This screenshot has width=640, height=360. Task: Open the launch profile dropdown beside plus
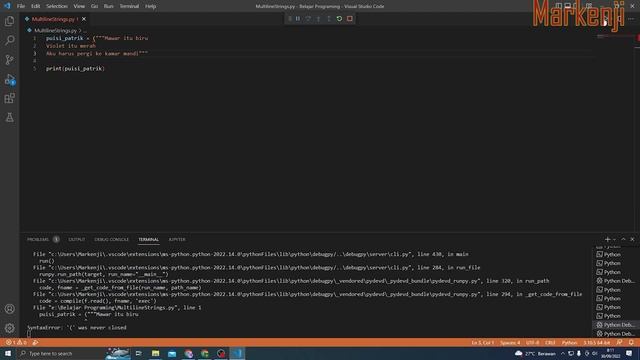(x=614, y=240)
